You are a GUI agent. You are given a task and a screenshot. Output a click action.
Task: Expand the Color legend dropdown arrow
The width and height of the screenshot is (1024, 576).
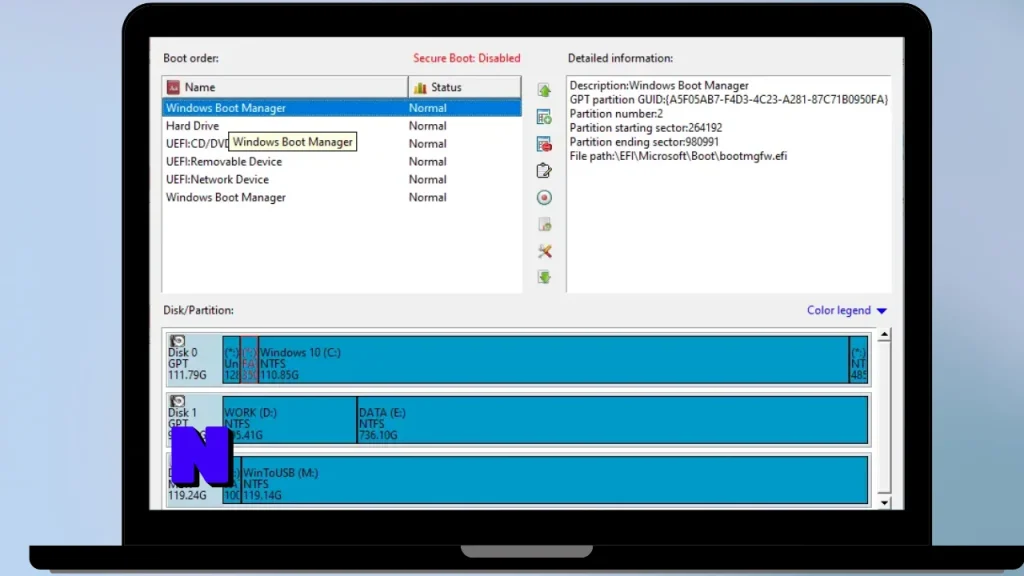click(x=882, y=311)
